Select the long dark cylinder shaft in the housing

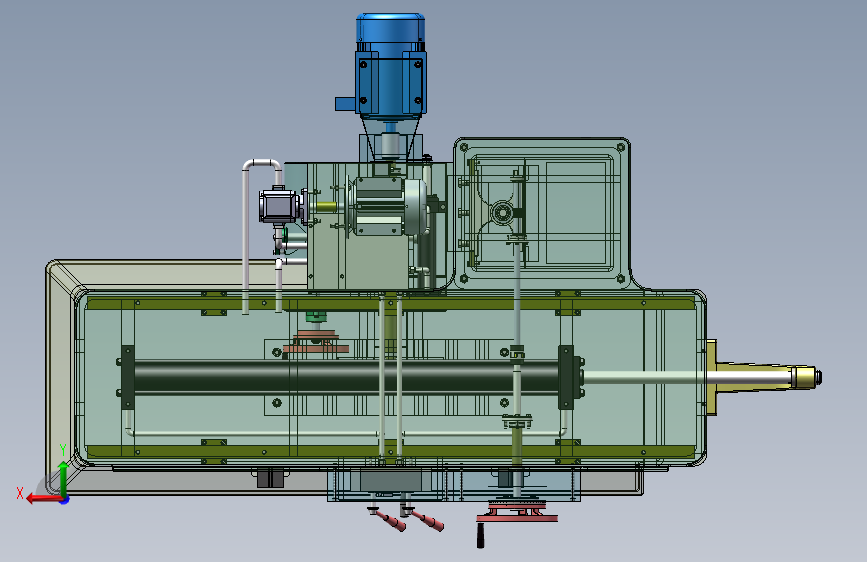pyautogui.click(x=346, y=377)
